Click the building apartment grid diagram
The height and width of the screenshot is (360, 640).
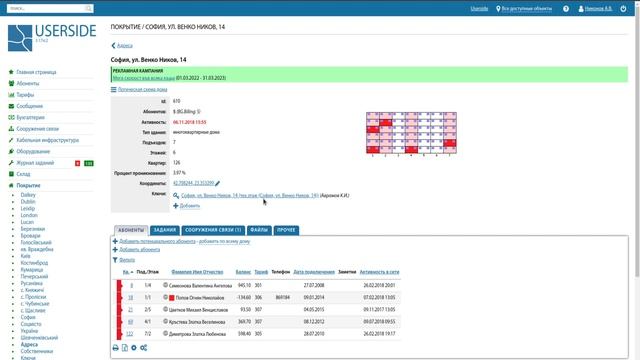(x=411, y=133)
